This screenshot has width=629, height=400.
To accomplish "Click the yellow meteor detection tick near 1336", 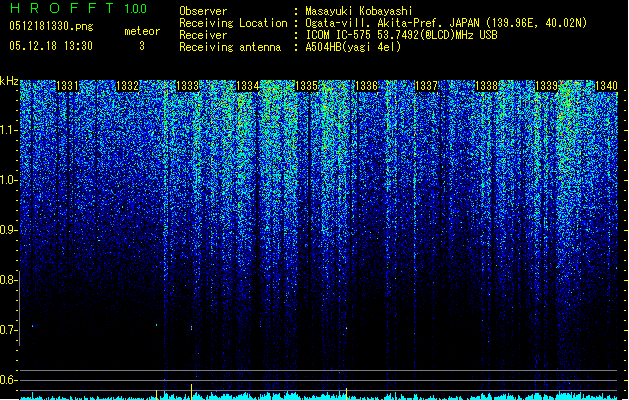I will (346, 393).
